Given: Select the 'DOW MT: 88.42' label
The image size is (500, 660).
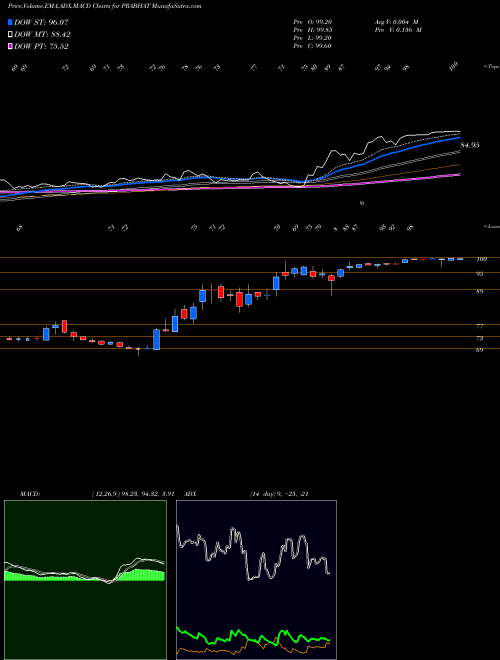Looking at the screenshot, I should (42, 35).
